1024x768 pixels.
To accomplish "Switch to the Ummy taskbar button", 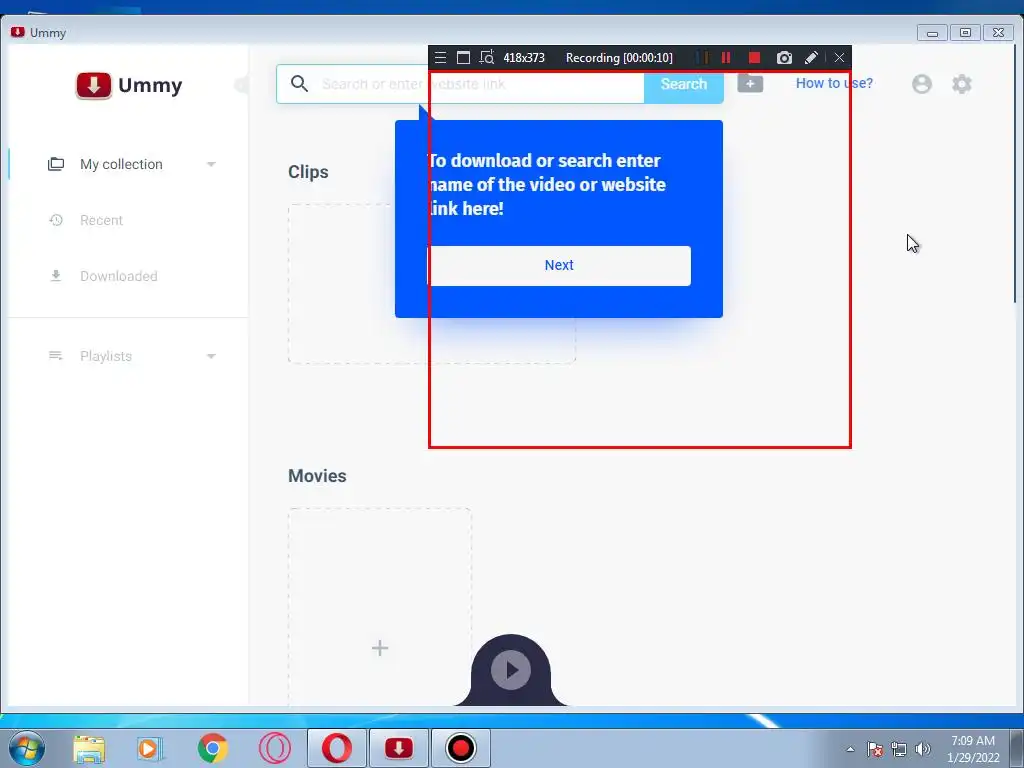I will (x=399, y=748).
